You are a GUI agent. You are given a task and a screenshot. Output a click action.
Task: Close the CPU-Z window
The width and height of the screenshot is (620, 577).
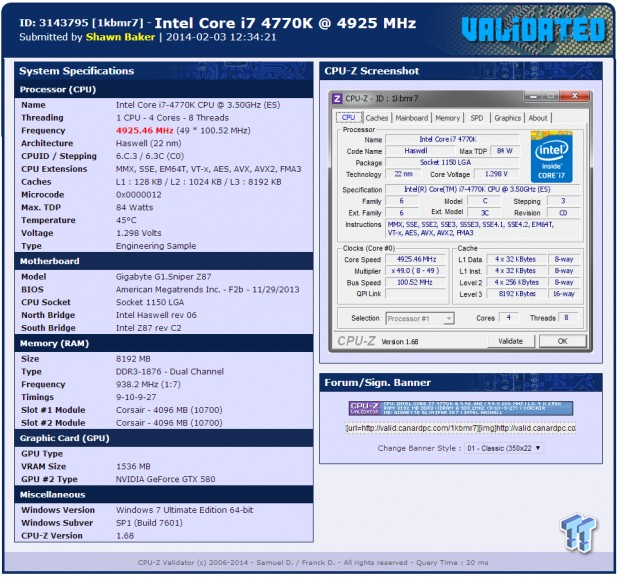(x=575, y=96)
